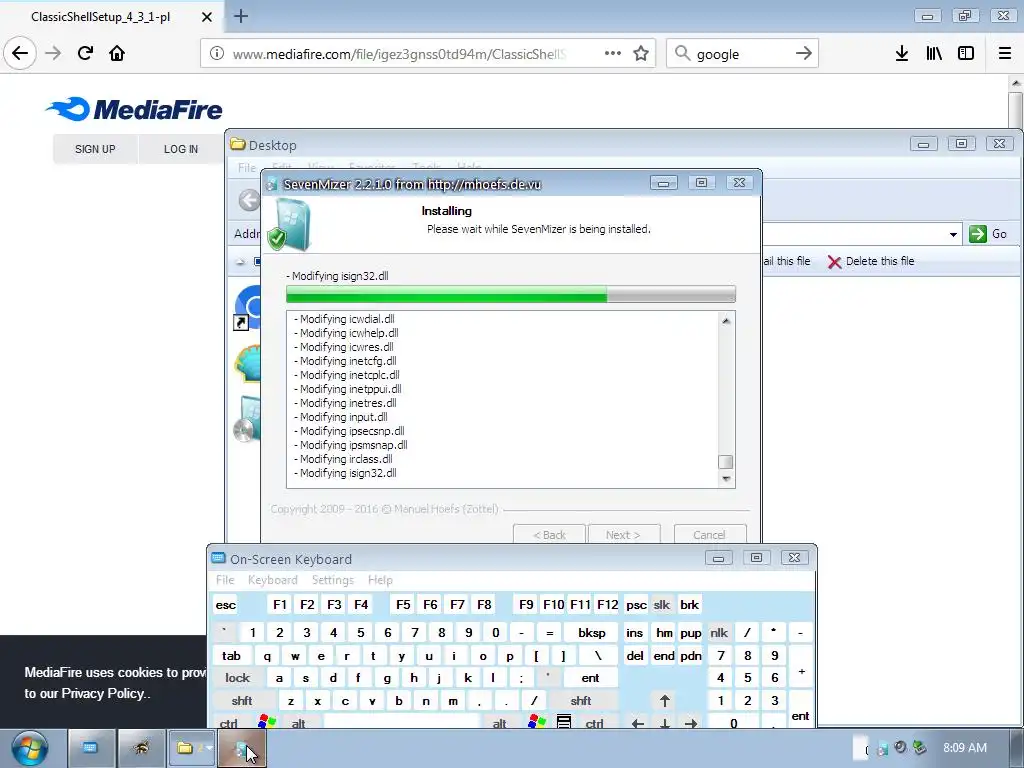Click the bksp key
Viewport: 1024px width, 768px height.
592,632
